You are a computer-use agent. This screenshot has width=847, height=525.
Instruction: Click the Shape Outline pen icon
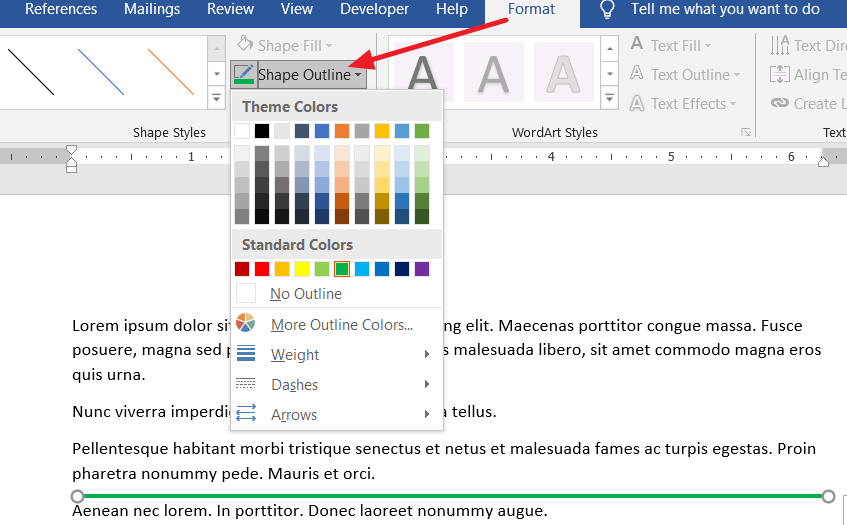(244, 74)
